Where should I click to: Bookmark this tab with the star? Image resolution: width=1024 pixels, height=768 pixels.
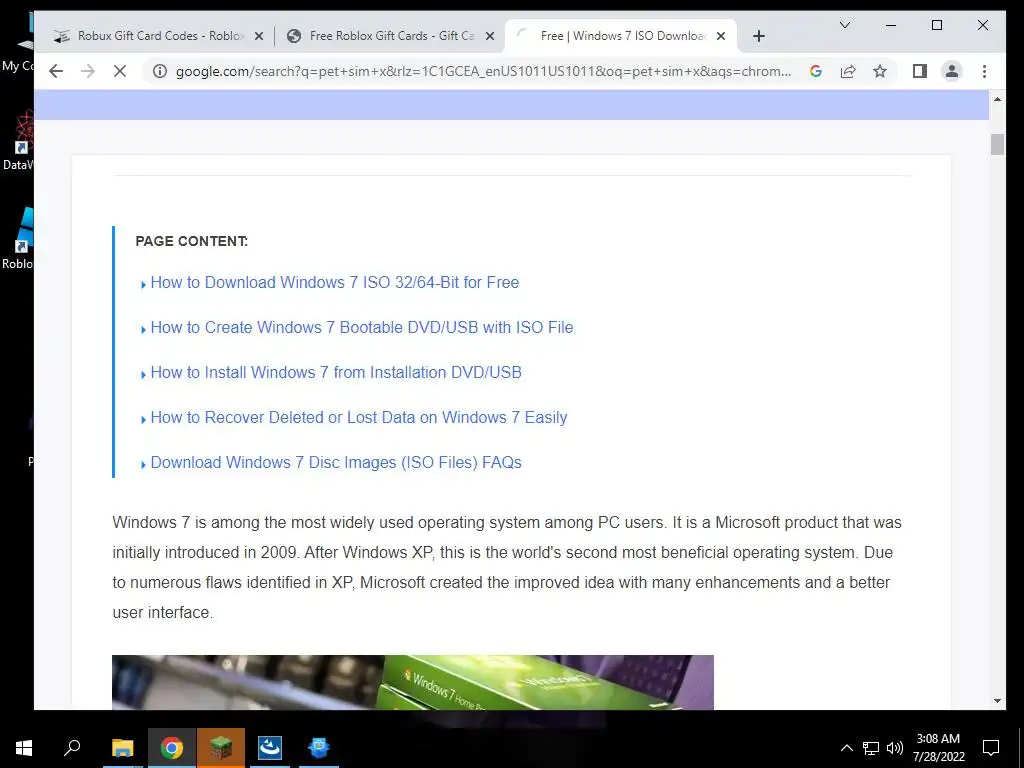880,71
